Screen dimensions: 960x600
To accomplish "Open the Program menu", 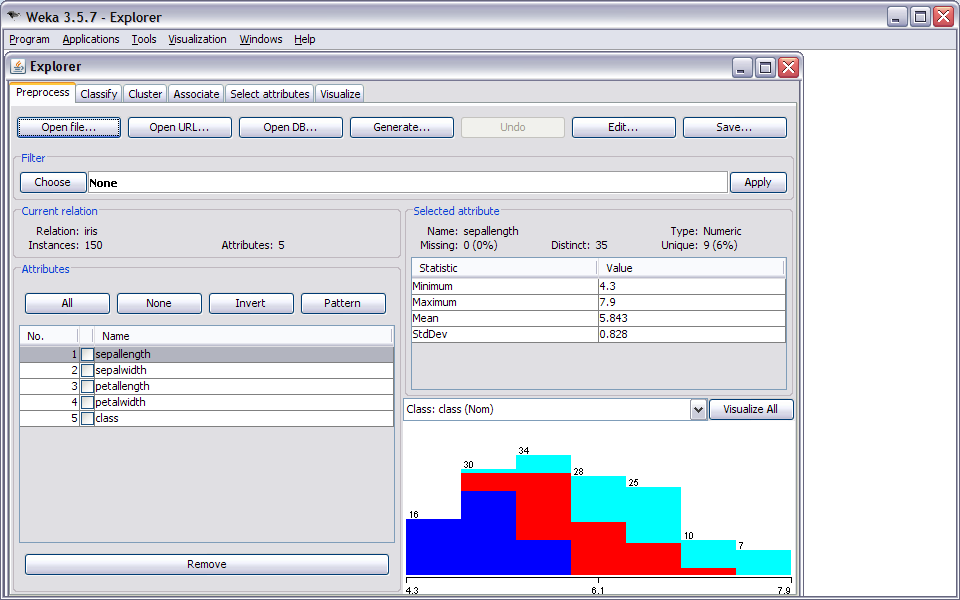I will (29, 39).
